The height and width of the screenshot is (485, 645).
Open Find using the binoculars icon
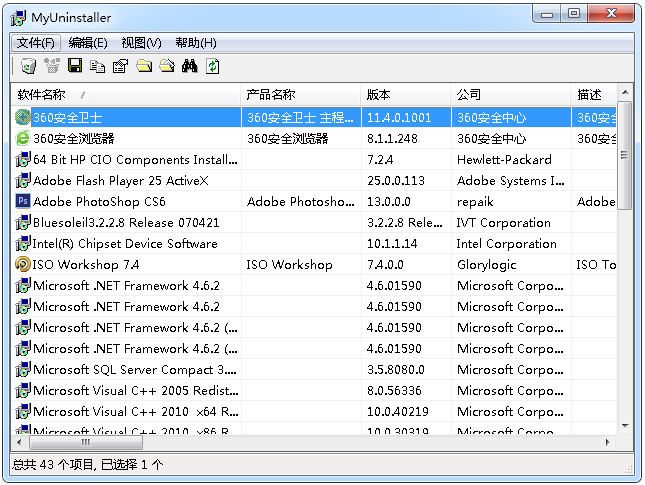click(190, 66)
